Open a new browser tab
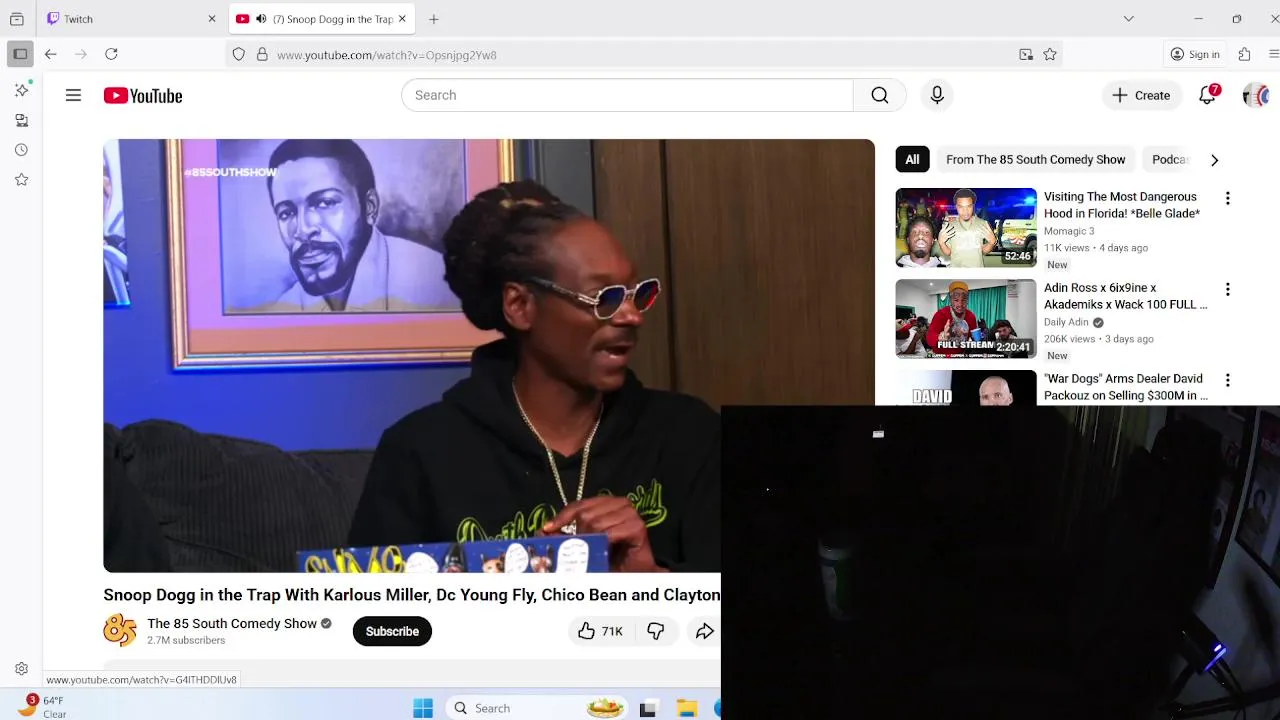This screenshot has width=1280, height=720. [x=433, y=19]
